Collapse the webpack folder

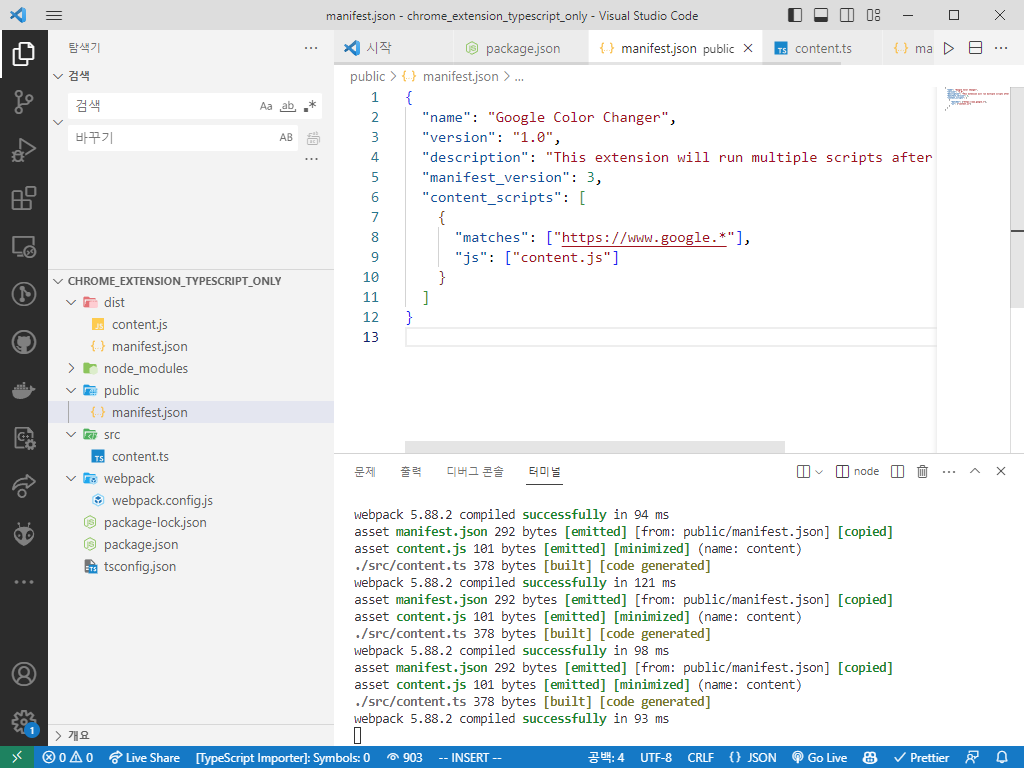coord(71,479)
